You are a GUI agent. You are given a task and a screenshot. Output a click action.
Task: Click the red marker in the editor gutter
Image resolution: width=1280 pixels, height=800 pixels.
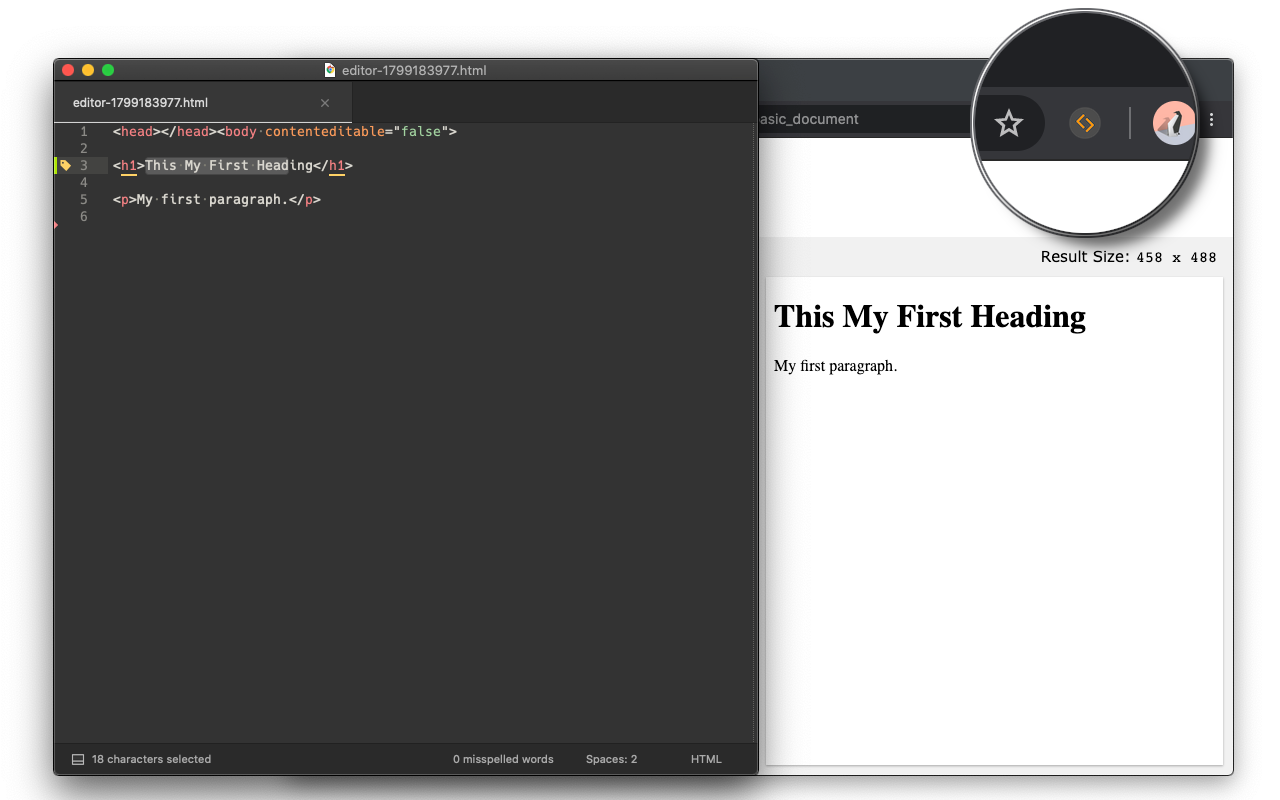pos(56,226)
